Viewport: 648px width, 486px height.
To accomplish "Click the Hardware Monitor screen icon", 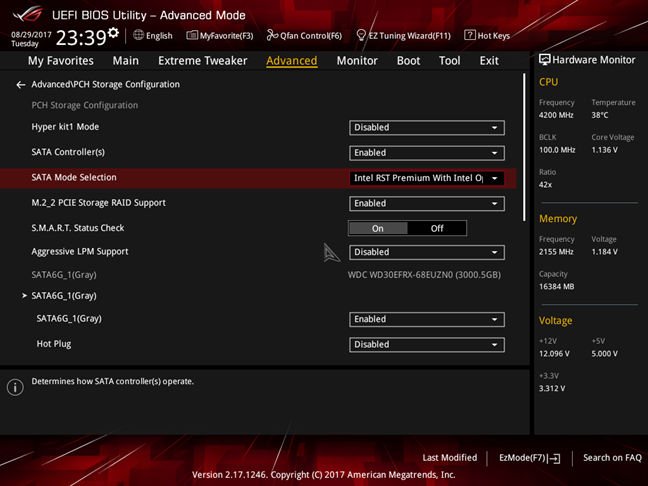I will pyautogui.click(x=545, y=60).
